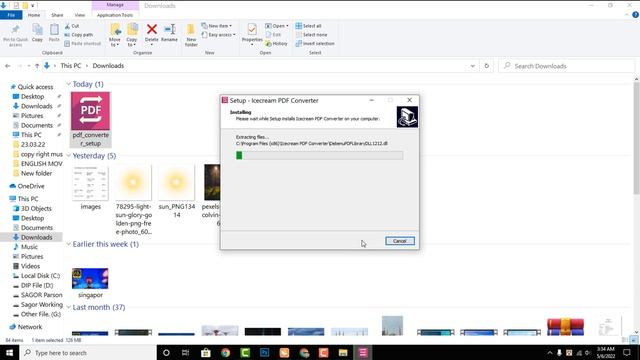Open the Windows Start menu
640x360 pixels.
pyautogui.click(x=9, y=353)
